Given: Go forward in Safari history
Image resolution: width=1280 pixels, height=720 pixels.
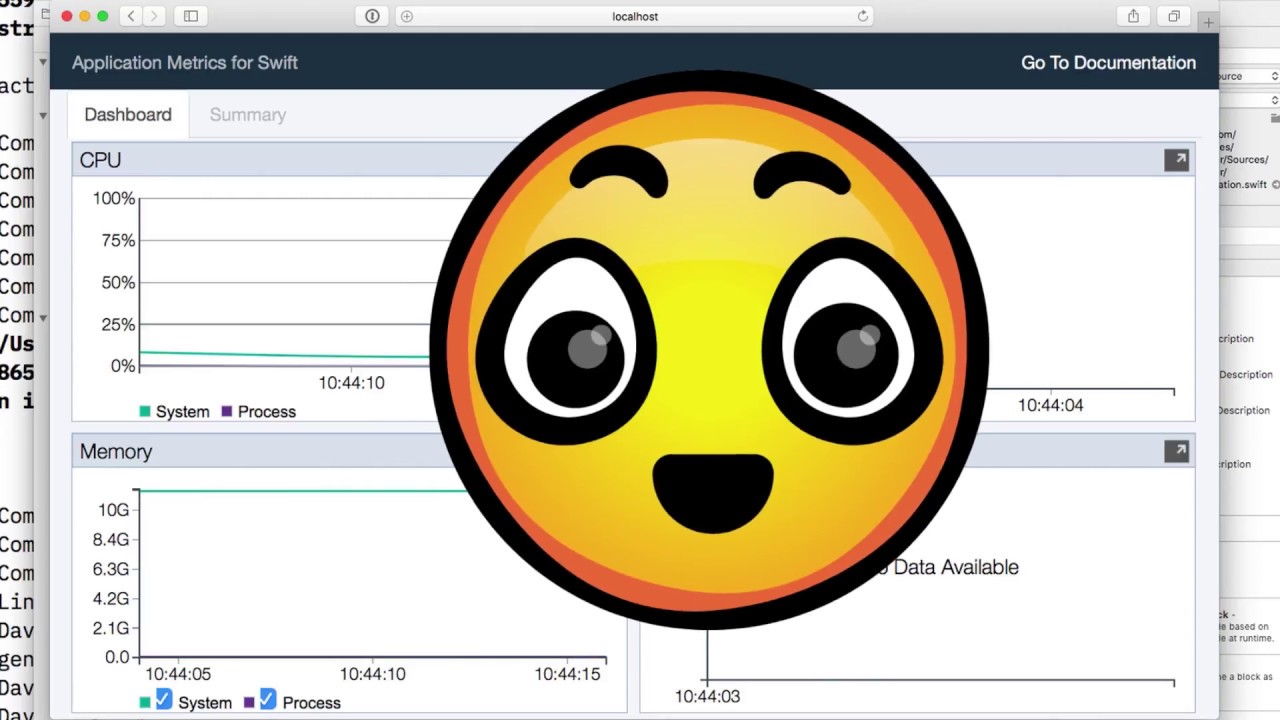Looking at the screenshot, I should click(x=154, y=16).
